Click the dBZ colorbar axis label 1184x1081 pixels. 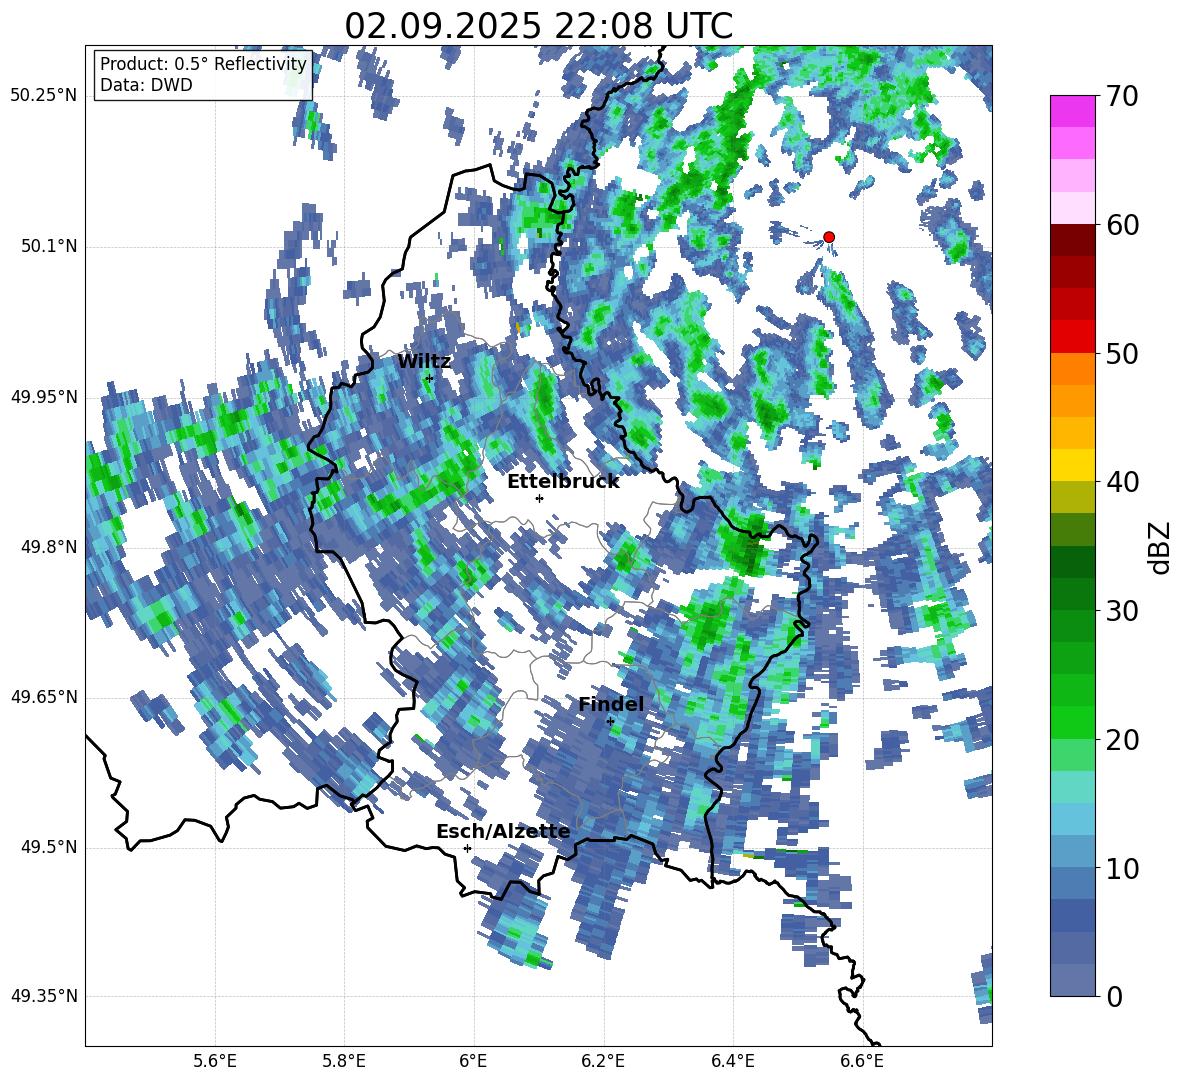click(x=1161, y=547)
